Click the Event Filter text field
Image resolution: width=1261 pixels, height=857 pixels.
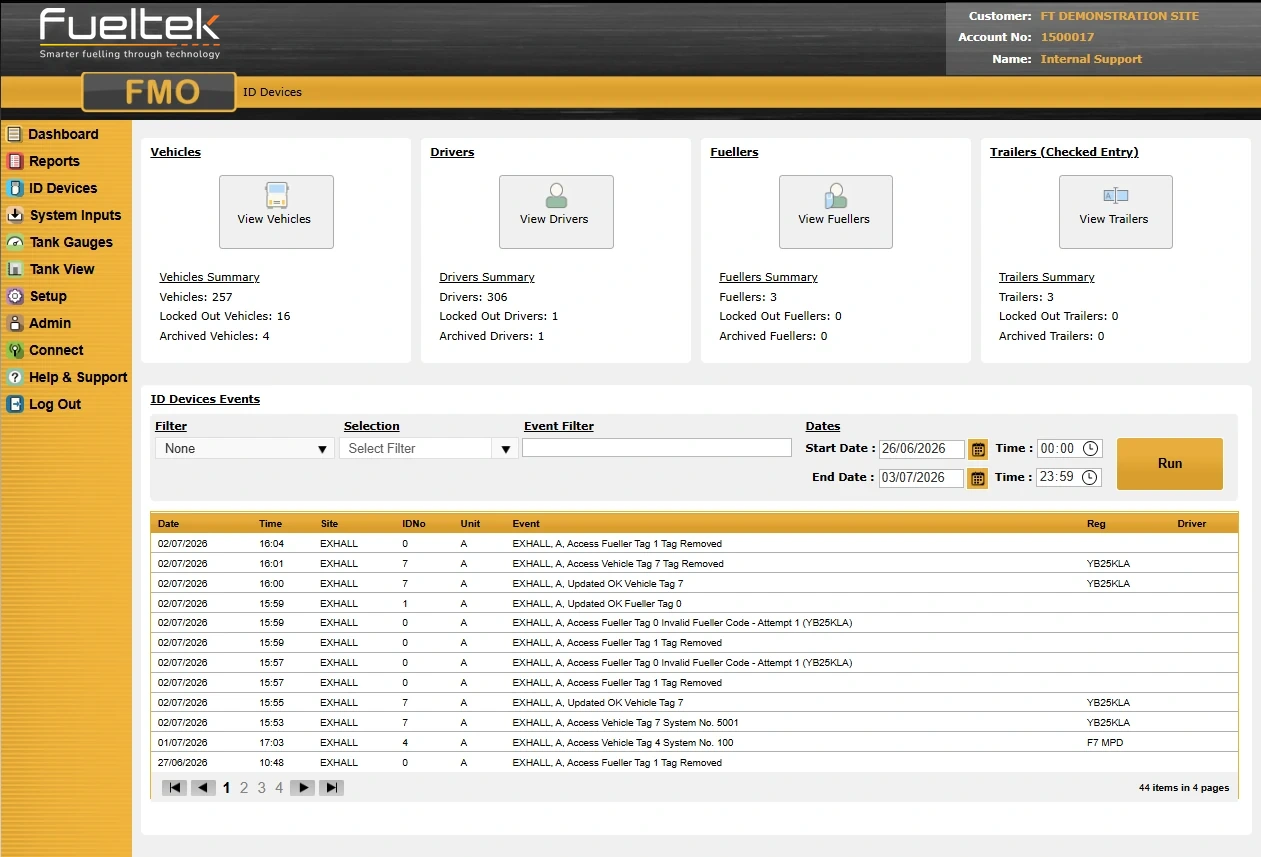(x=657, y=448)
